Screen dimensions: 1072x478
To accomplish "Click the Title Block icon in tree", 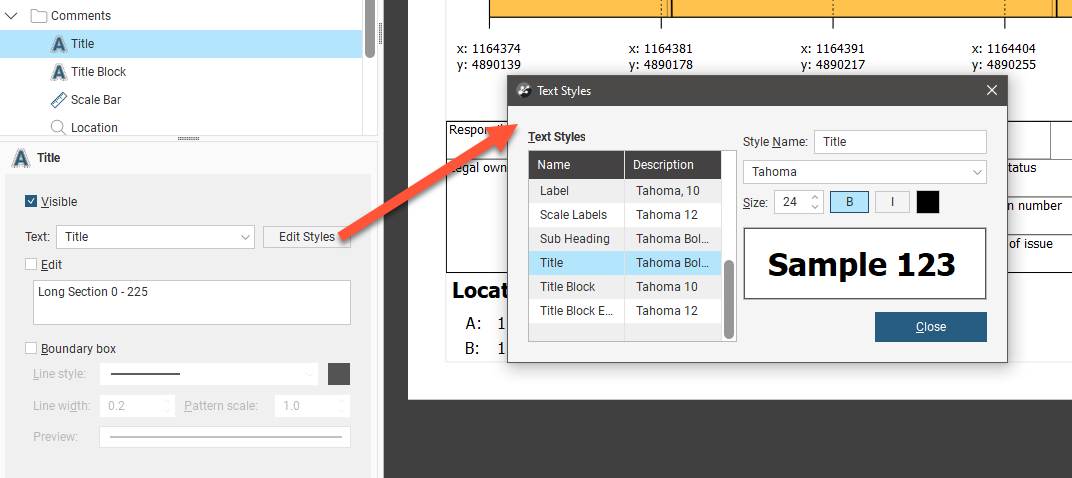I will 58,72.
